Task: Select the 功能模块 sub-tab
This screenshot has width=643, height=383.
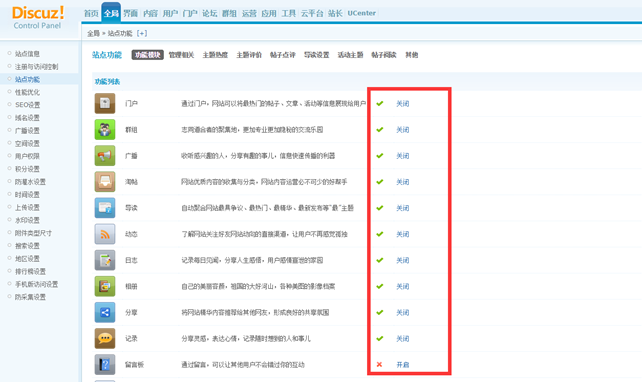Action: [148, 55]
